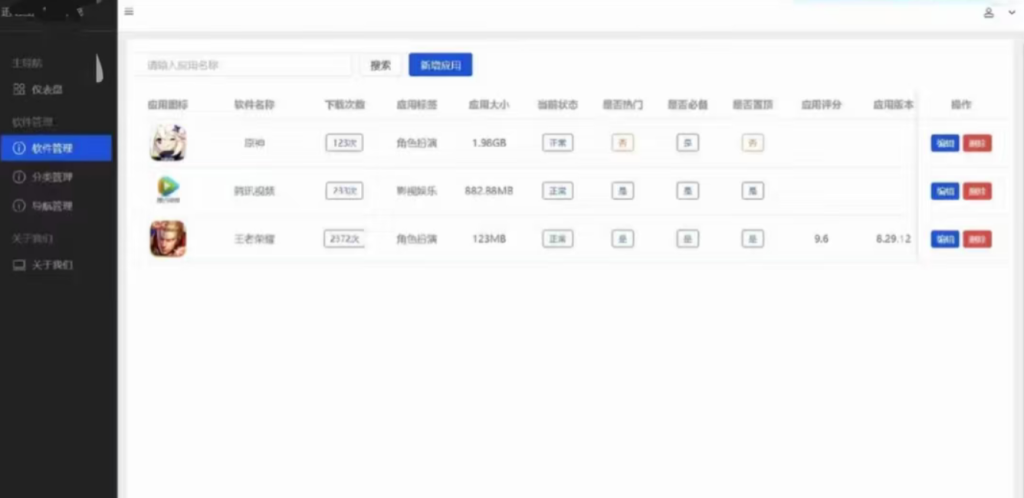Click the 原神 app icon thumbnail
1024x498 pixels.
(x=168, y=143)
